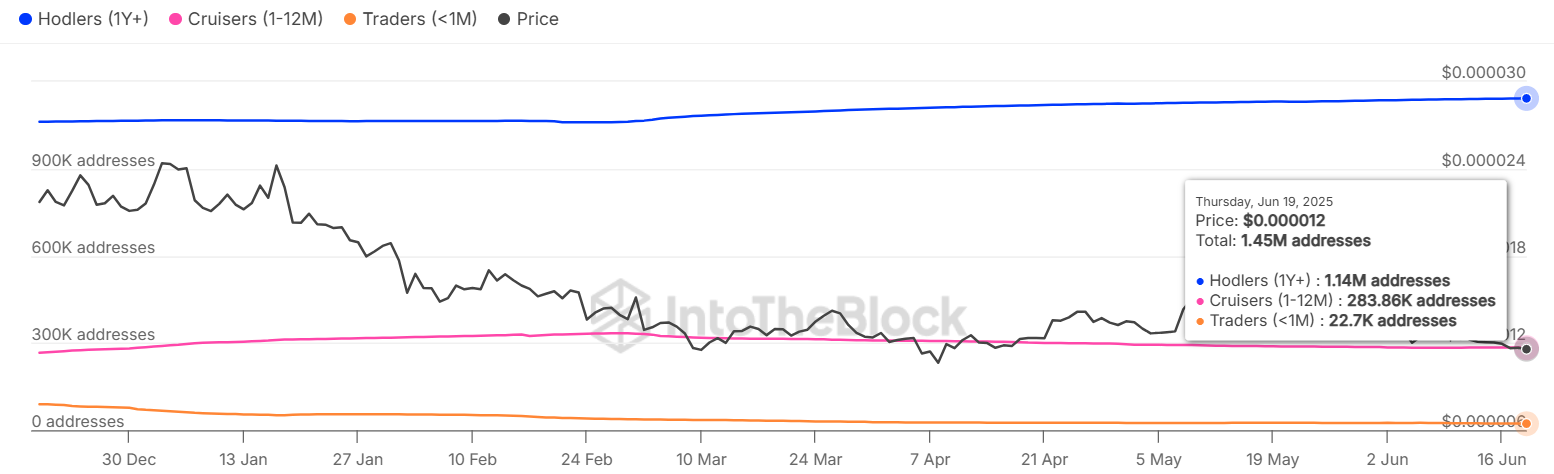Viewport: 1554px width, 474px height.
Task: Click the orange Traders legend dot
Action: click(x=350, y=19)
